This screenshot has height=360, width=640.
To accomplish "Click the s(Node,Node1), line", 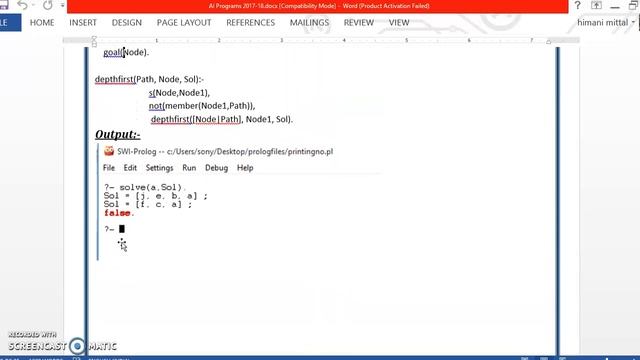I will [x=179, y=93].
